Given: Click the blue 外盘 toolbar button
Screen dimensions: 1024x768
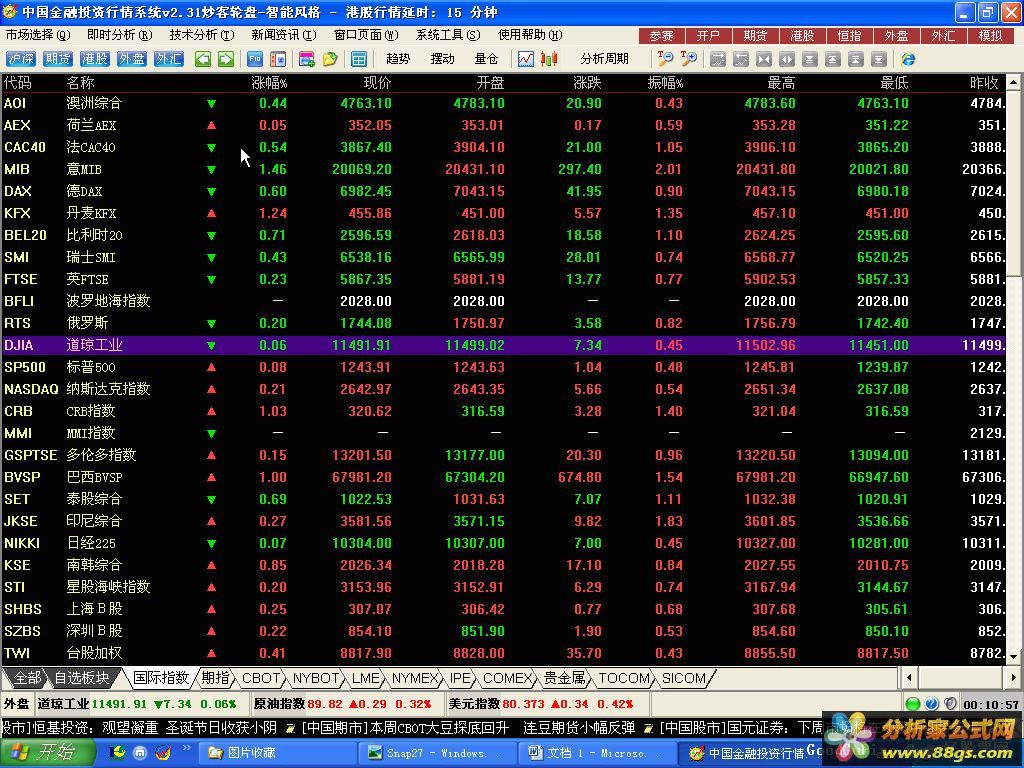Looking at the screenshot, I should pyautogui.click(x=131, y=59).
